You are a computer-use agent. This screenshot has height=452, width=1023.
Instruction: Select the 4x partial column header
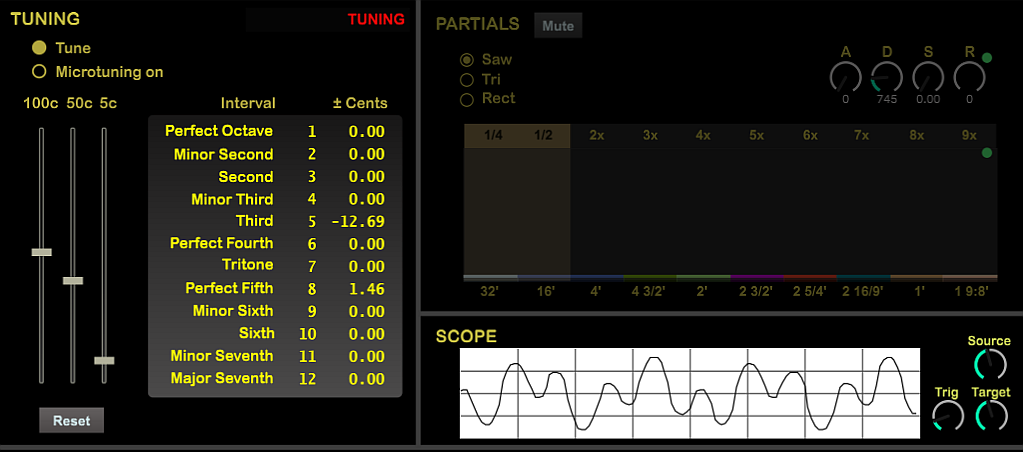pyautogui.click(x=703, y=136)
